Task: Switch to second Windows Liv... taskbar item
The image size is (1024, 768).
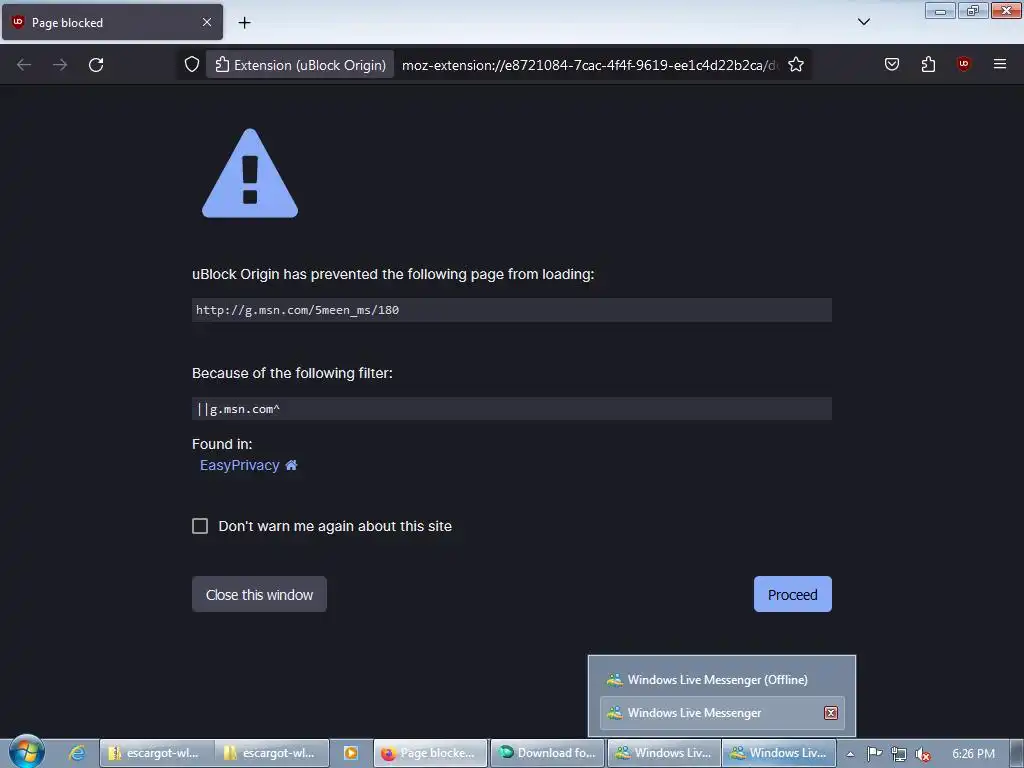Action: (779, 753)
